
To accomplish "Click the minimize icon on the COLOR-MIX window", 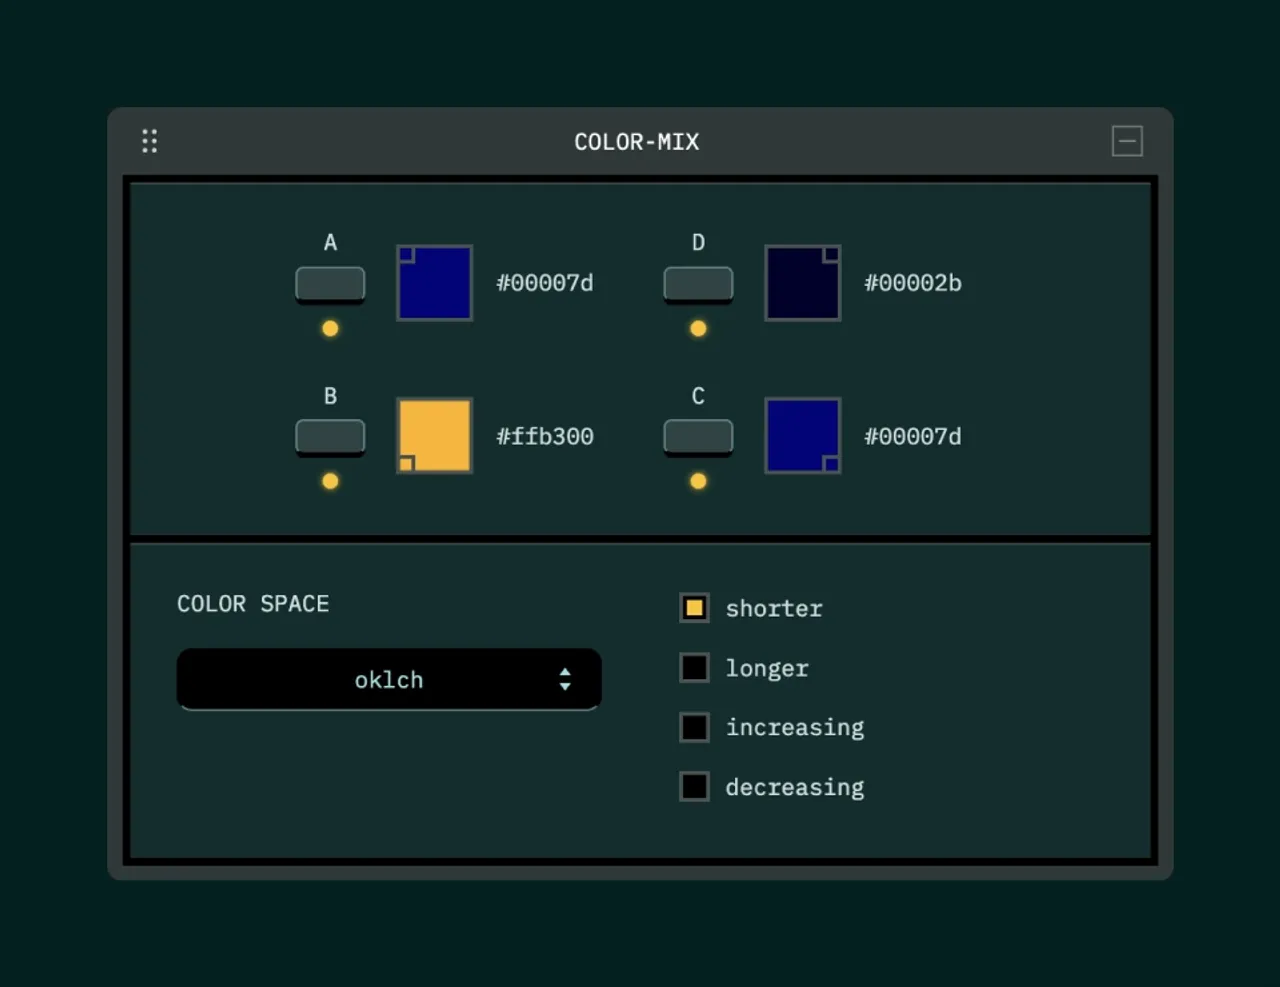I will [x=1127, y=141].
